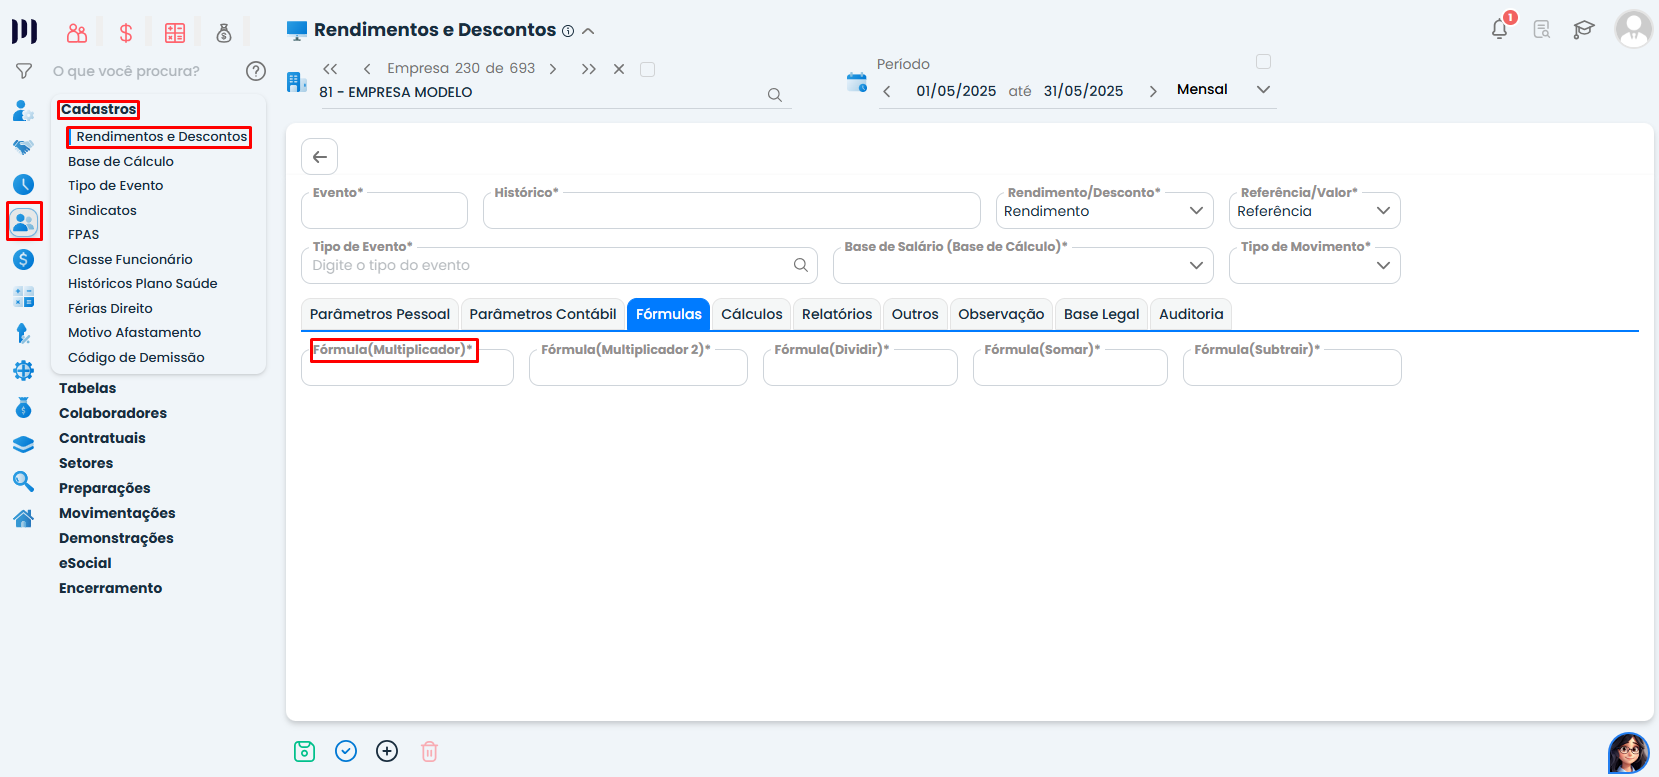Viewport: 1659px width, 777px height.
Task: Switch to the Parâmetros Contábil tab
Action: [x=542, y=314]
